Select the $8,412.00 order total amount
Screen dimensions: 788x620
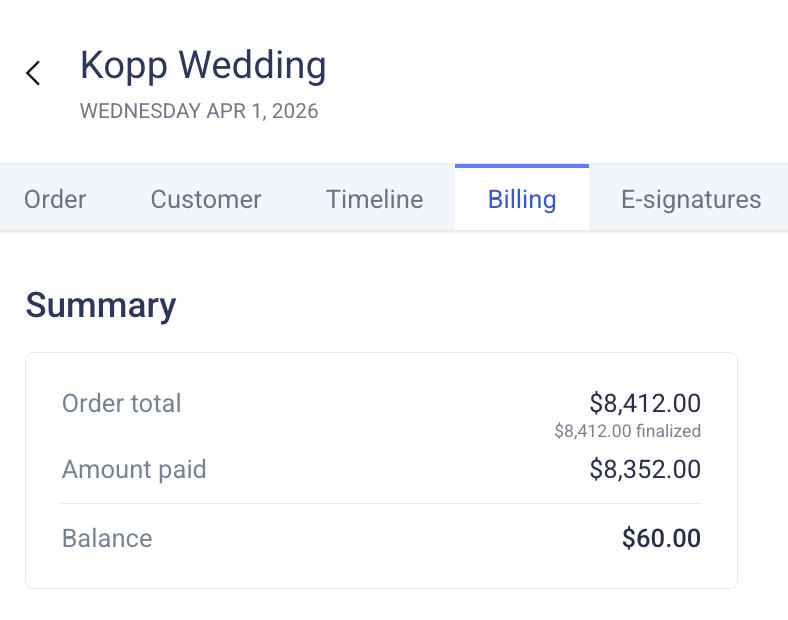(x=645, y=404)
